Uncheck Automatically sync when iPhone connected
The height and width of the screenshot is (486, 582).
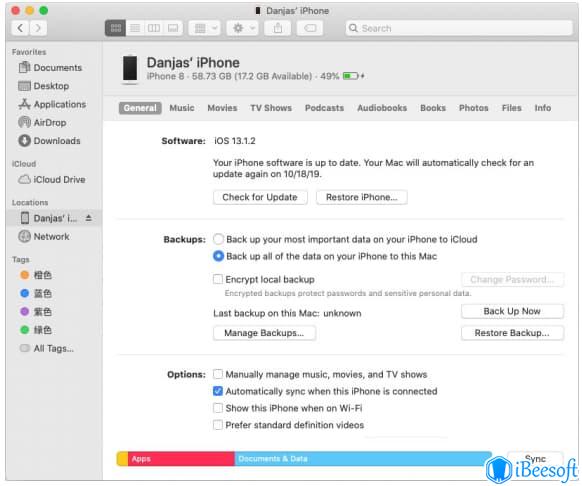218,391
